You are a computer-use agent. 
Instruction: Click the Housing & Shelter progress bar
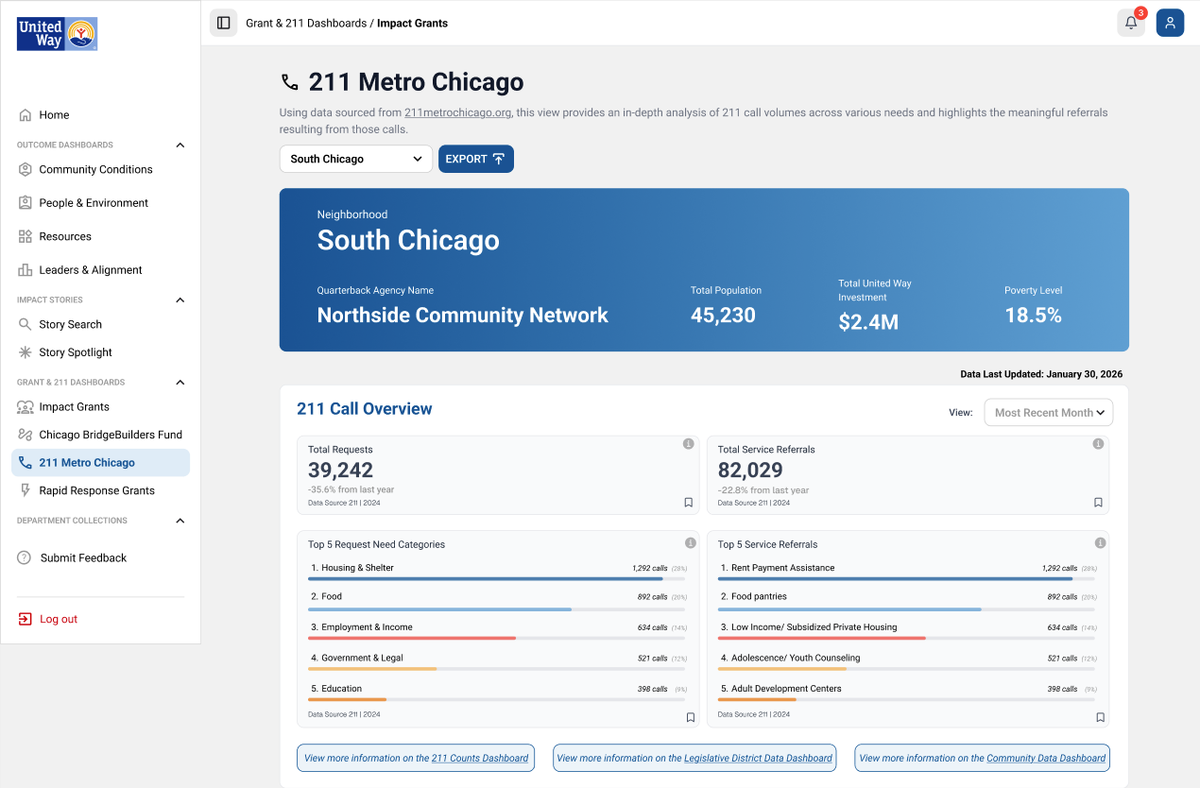[x=497, y=578]
